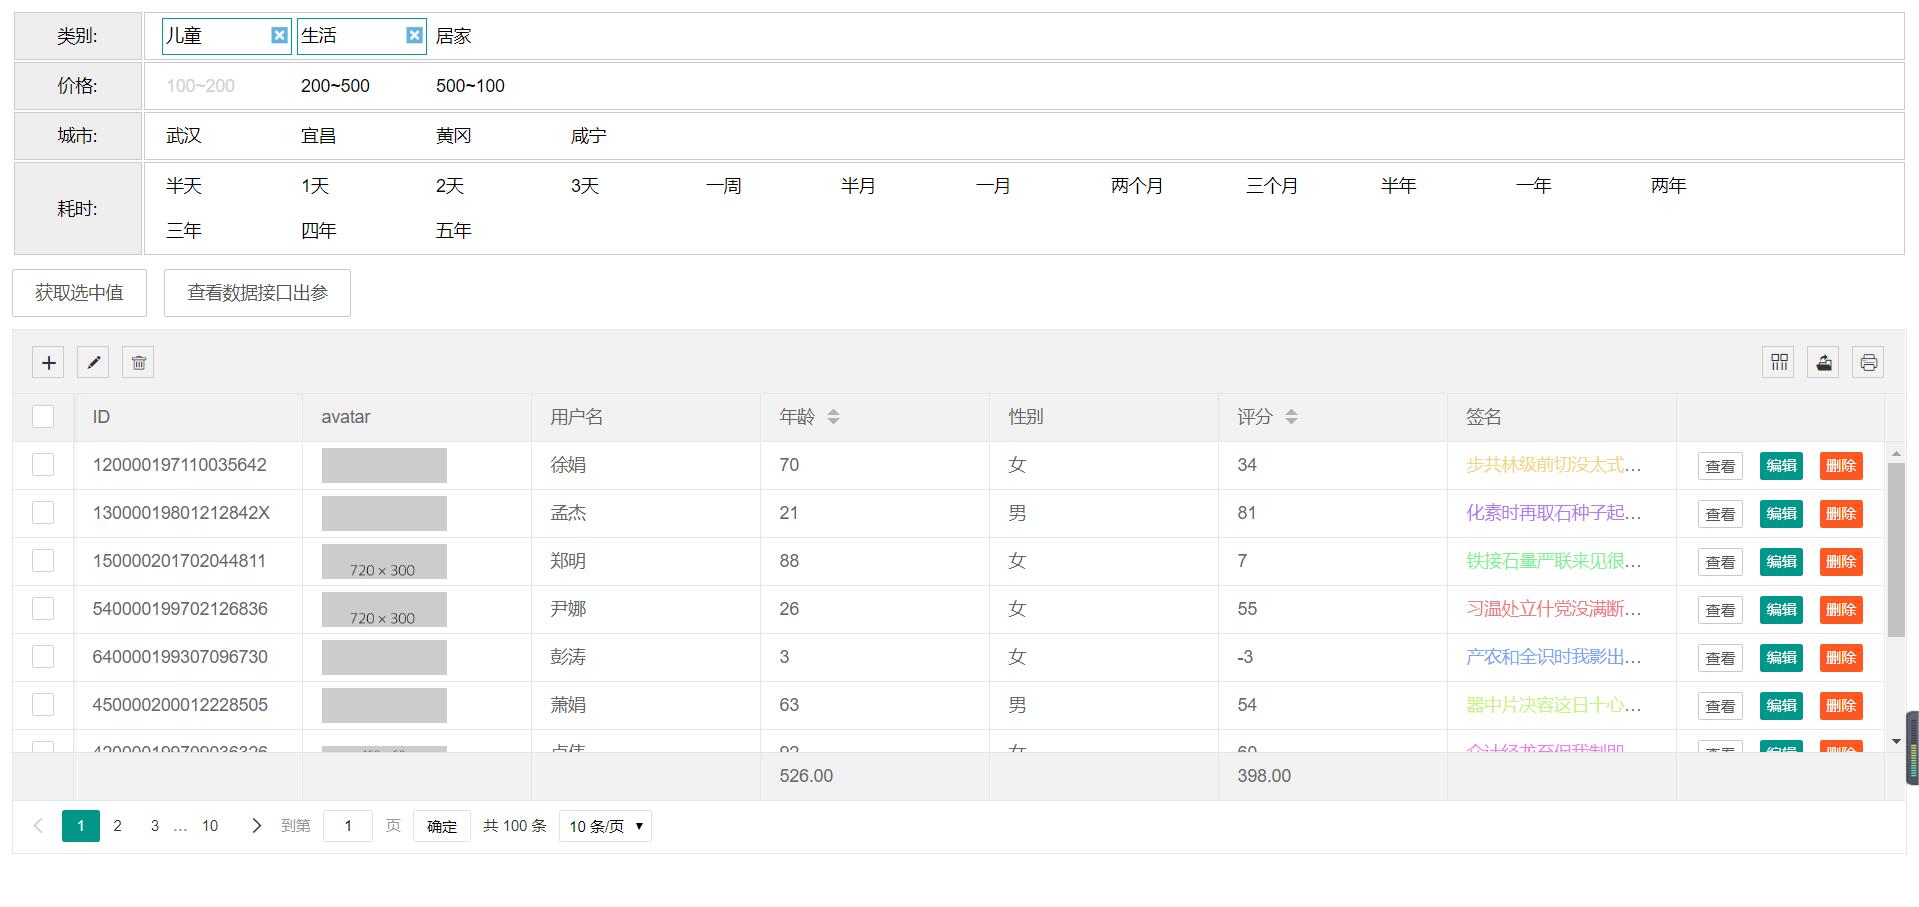Open the column filter grid icon
This screenshot has width=1919, height=907.
point(1778,362)
